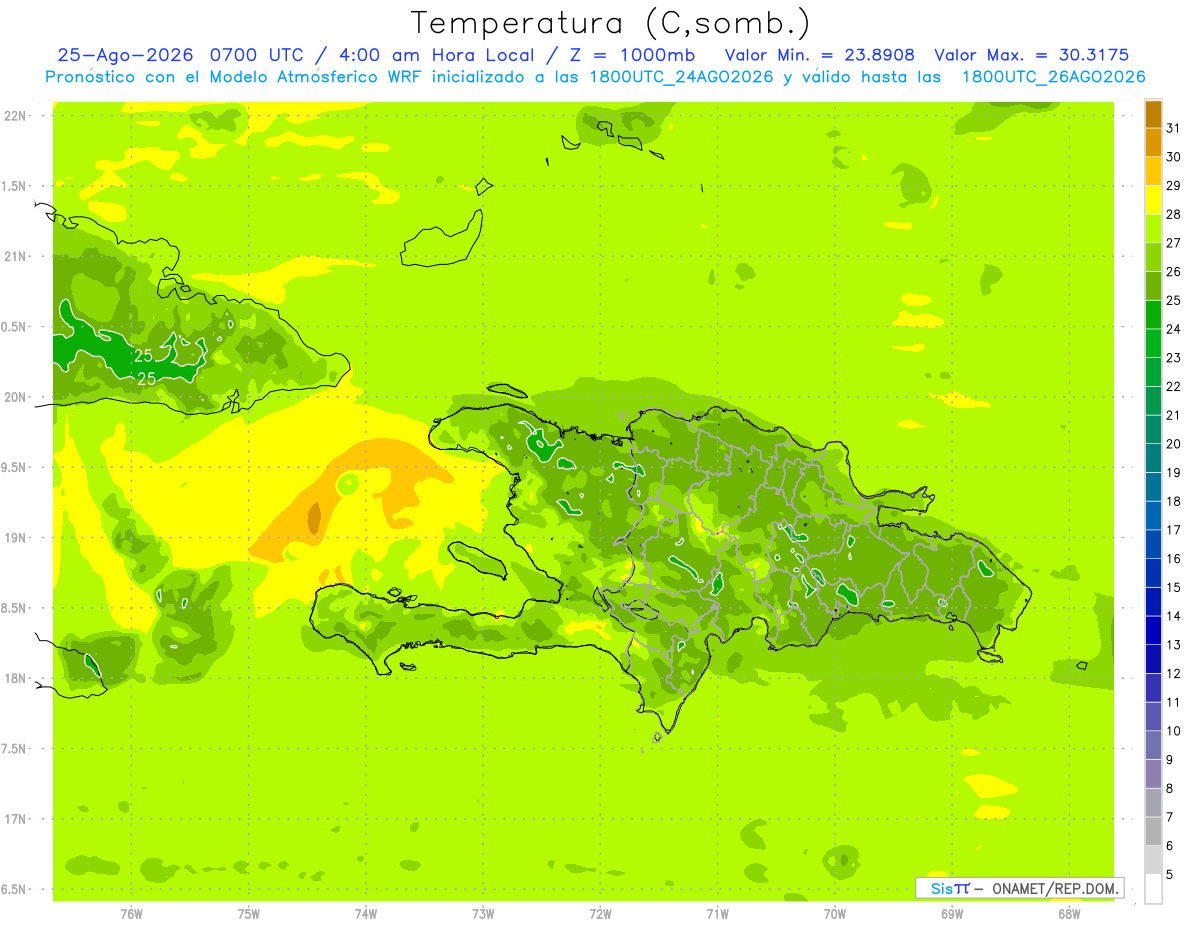The width and height of the screenshot is (1200, 927).
Task: Click the '0700 UTC' time text
Action: pos(257,55)
